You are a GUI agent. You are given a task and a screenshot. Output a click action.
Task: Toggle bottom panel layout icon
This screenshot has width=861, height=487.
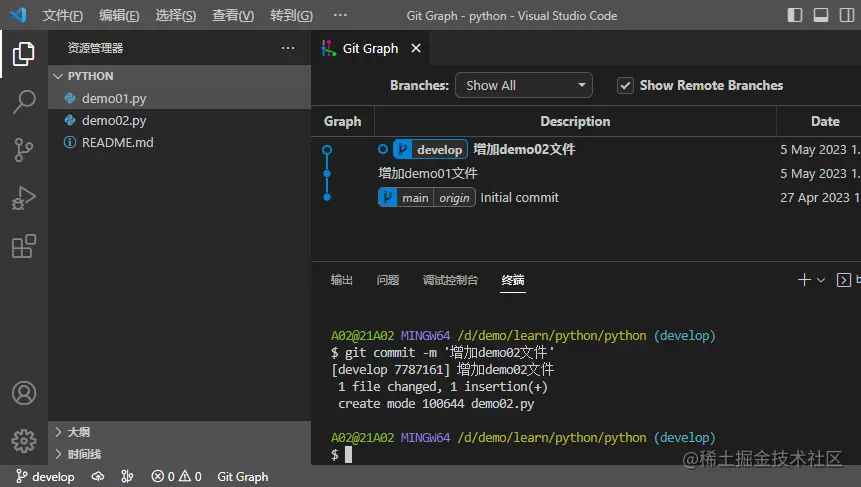click(821, 15)
